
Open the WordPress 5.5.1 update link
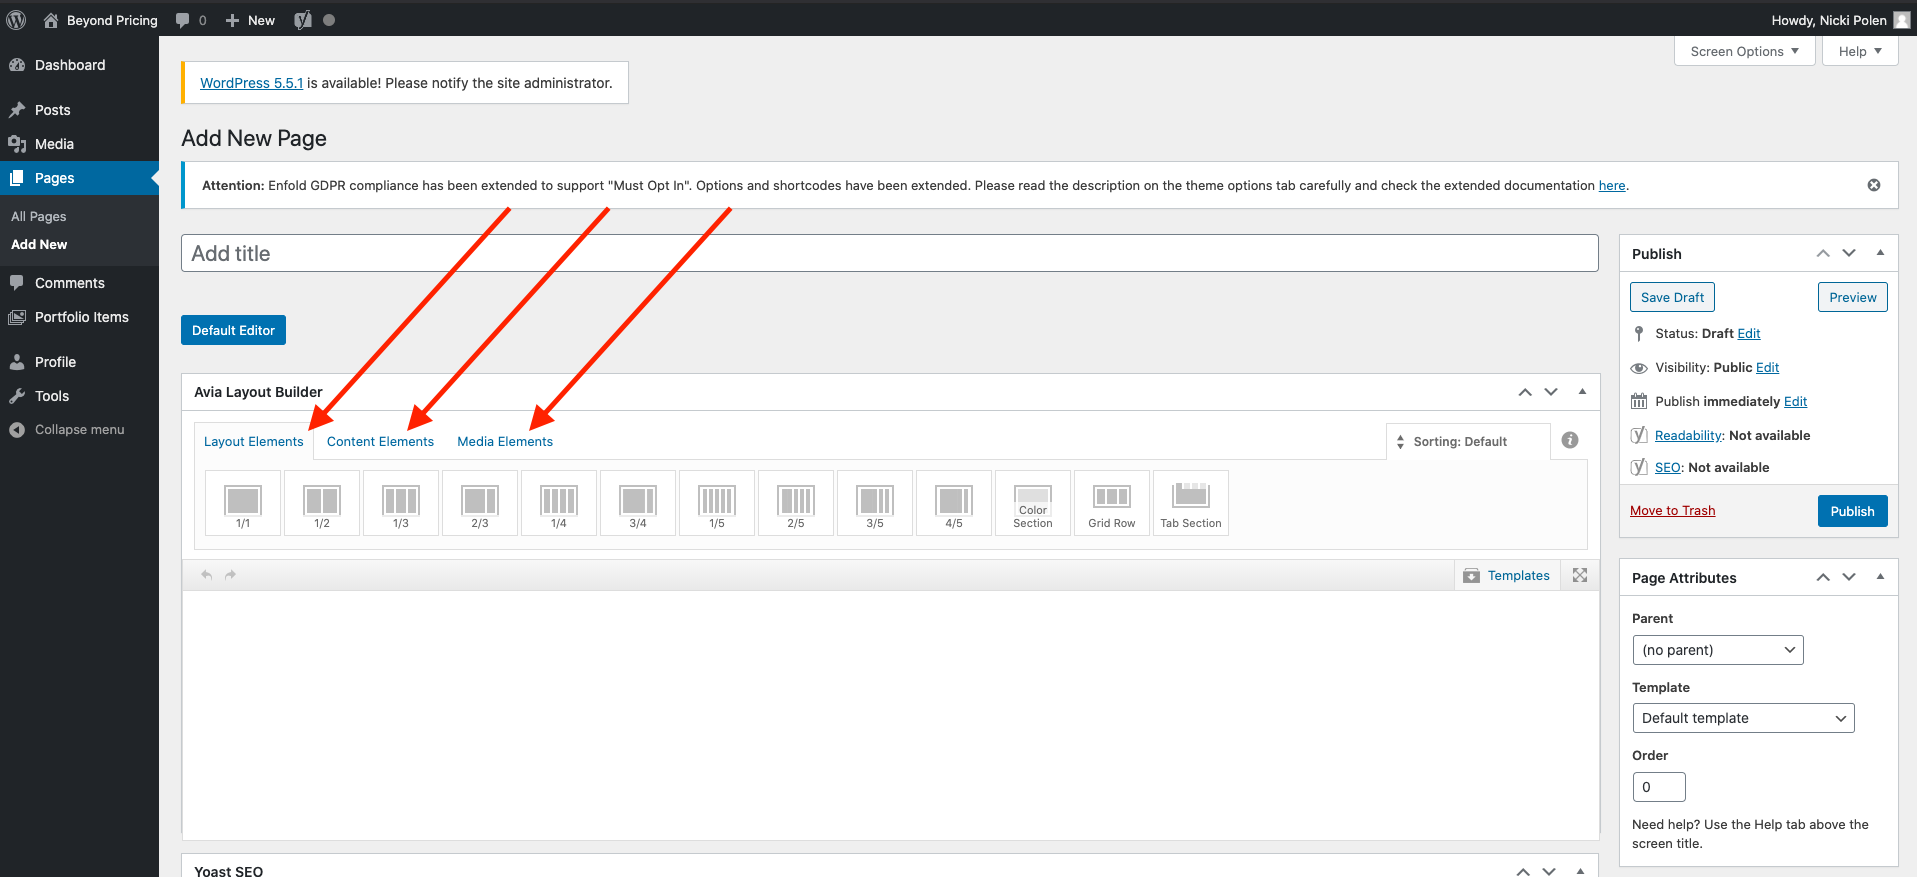tap(251, 83)
